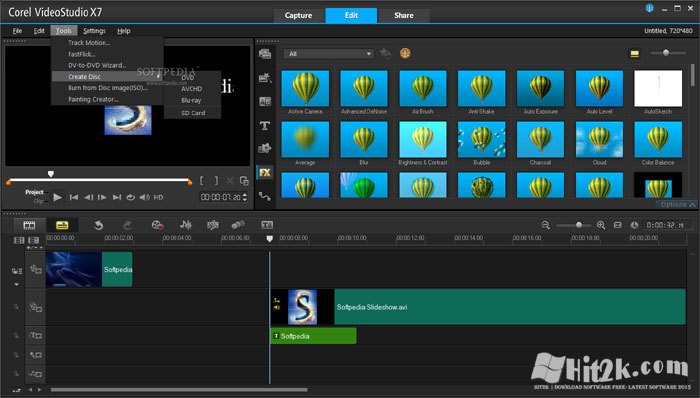Select the AutoSketch filter thumbnail
700x398 pixels.
[658, 88]
